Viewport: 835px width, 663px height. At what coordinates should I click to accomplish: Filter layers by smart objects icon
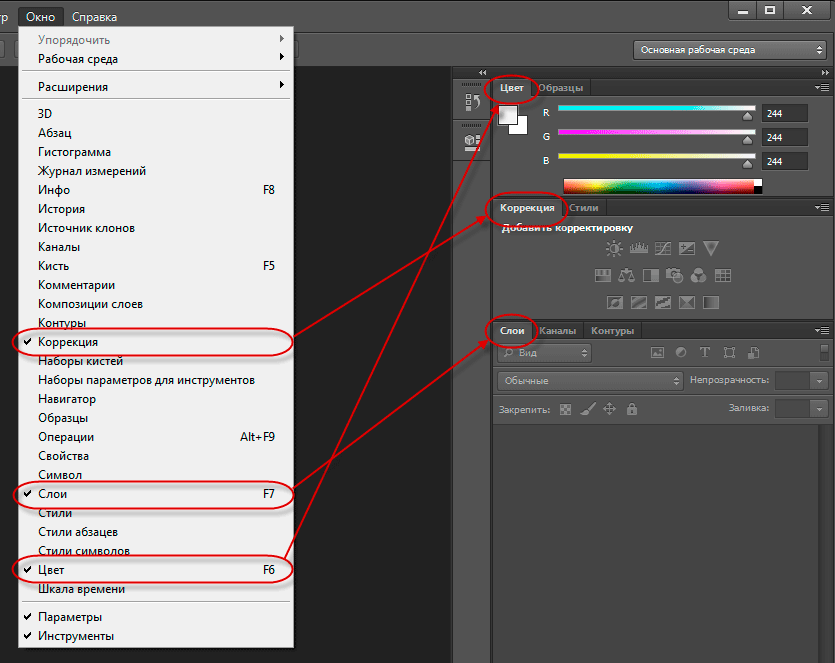[754, 353]
